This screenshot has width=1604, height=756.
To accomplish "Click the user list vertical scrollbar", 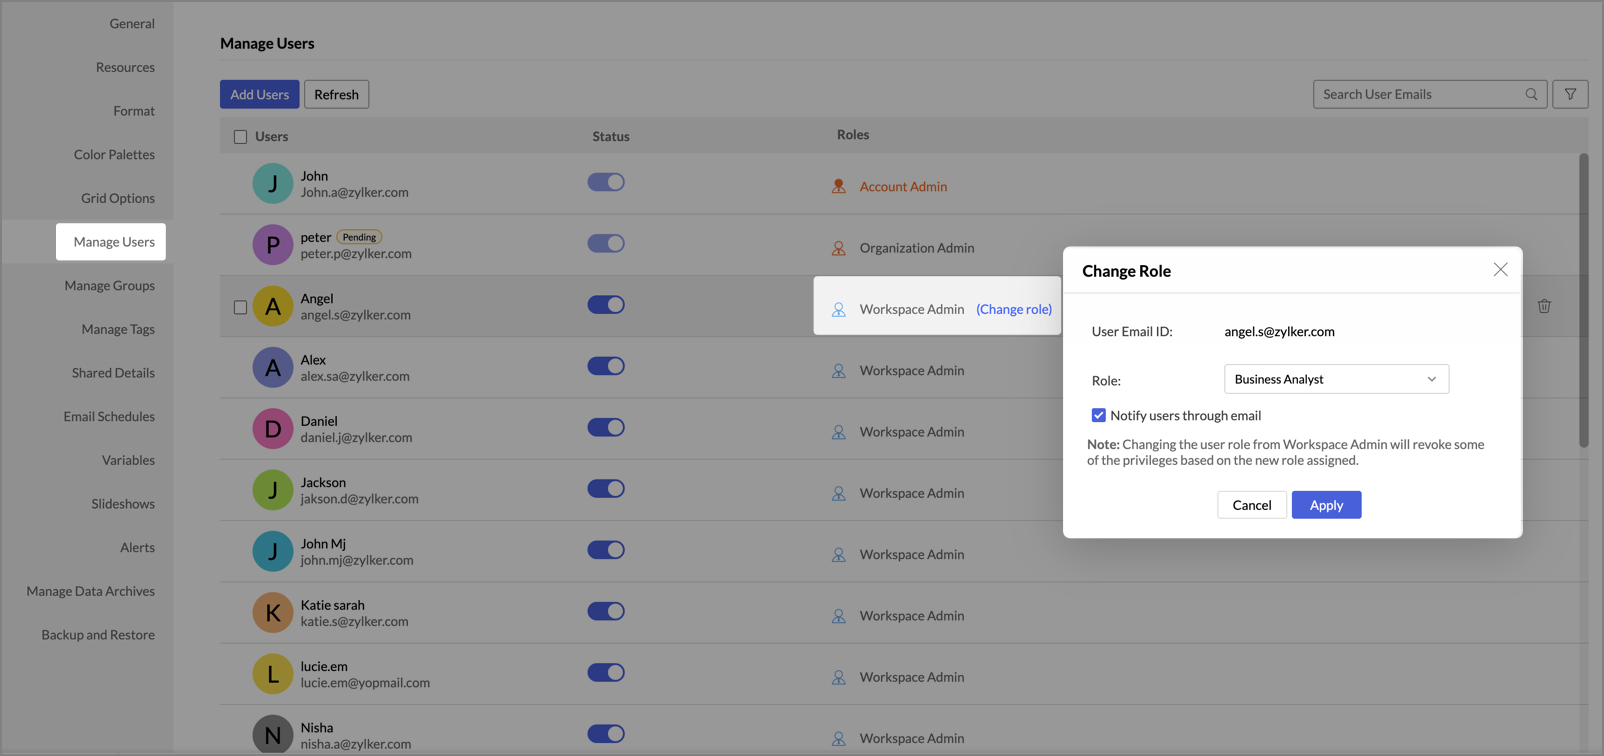I will point(1583,300).
